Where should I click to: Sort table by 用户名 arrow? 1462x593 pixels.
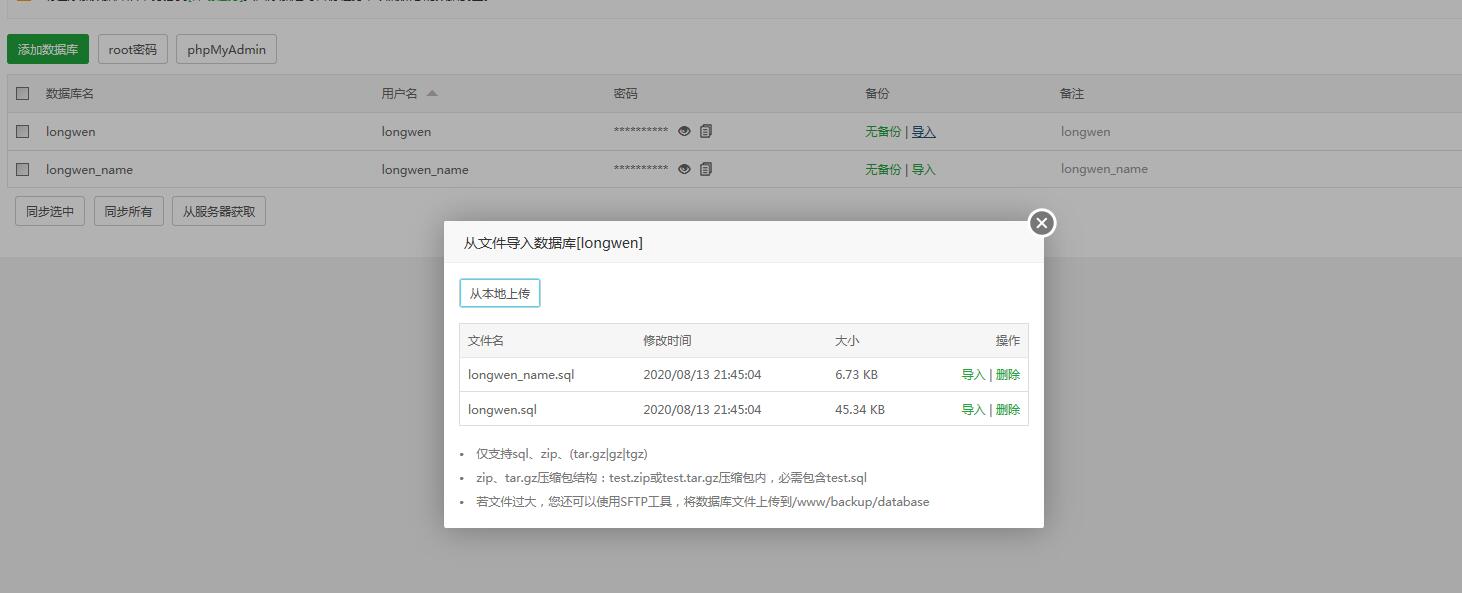tap(432, 93)
